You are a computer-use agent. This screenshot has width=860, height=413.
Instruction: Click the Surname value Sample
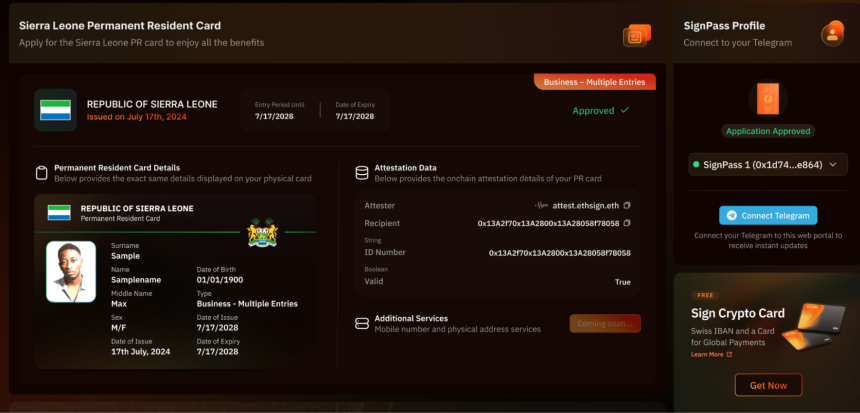point(126,256)
